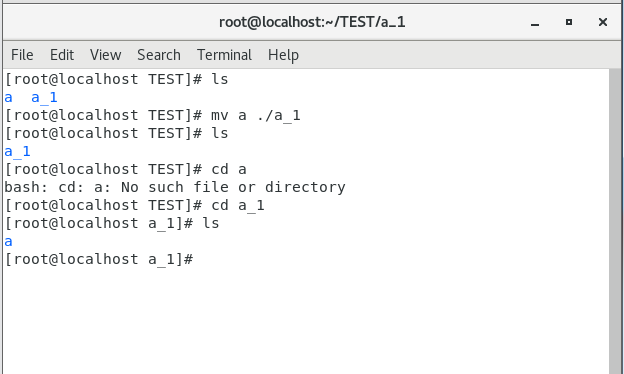Minimize the terminal window
This screenshot has height=374, width=624.
point(535,22)
